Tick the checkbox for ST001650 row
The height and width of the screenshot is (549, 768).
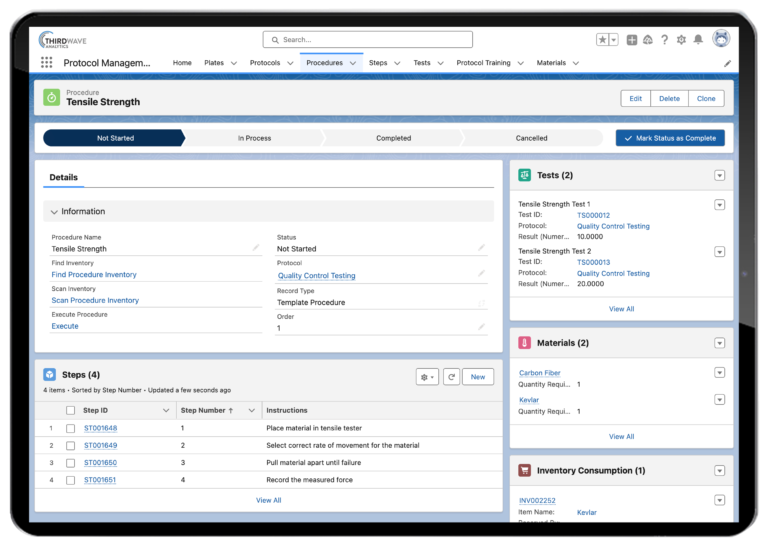pyautogui.click(x=70, y=463)
